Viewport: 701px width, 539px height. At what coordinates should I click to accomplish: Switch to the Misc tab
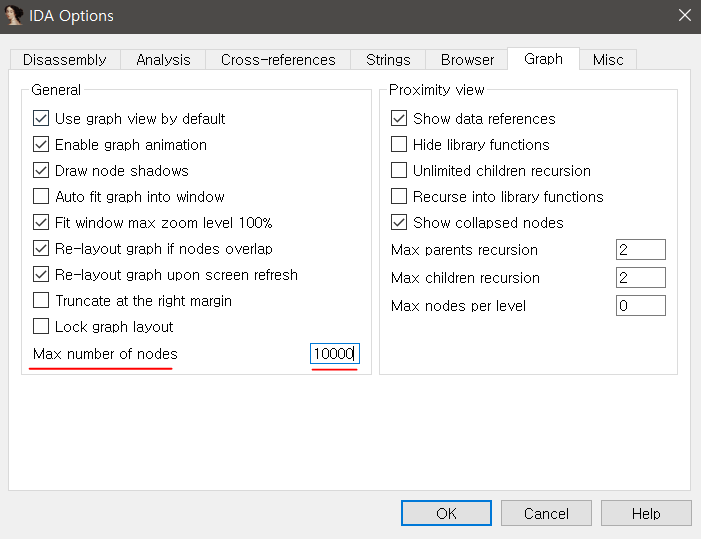click(608, 59)
